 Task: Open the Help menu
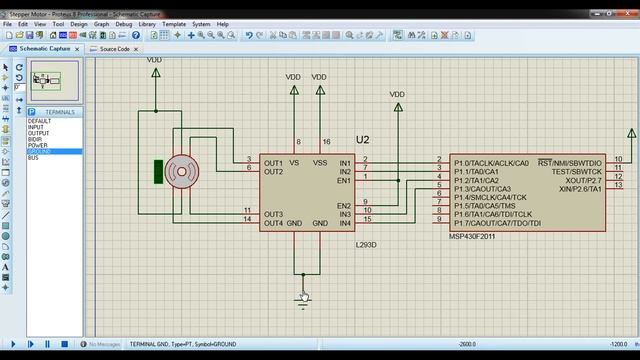[222, 24]
